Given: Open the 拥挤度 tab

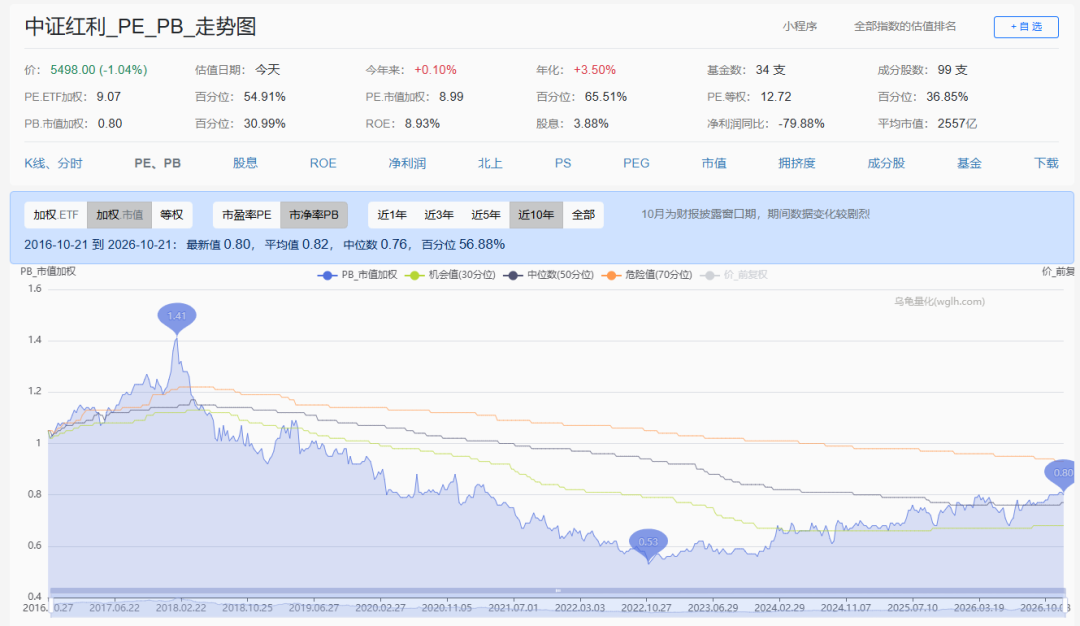Looking at the screenshot, I should 797,163.
